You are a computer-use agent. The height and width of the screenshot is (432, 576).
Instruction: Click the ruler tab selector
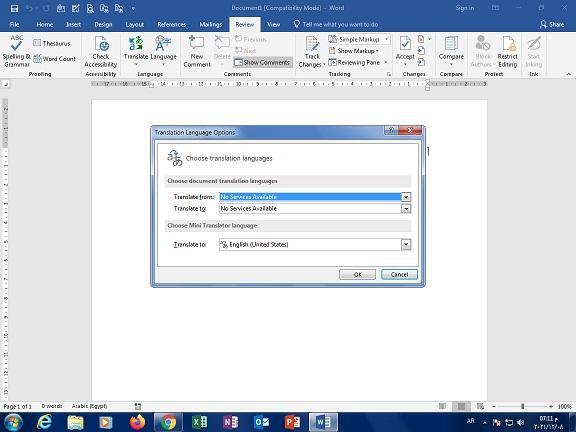(6, 84)
